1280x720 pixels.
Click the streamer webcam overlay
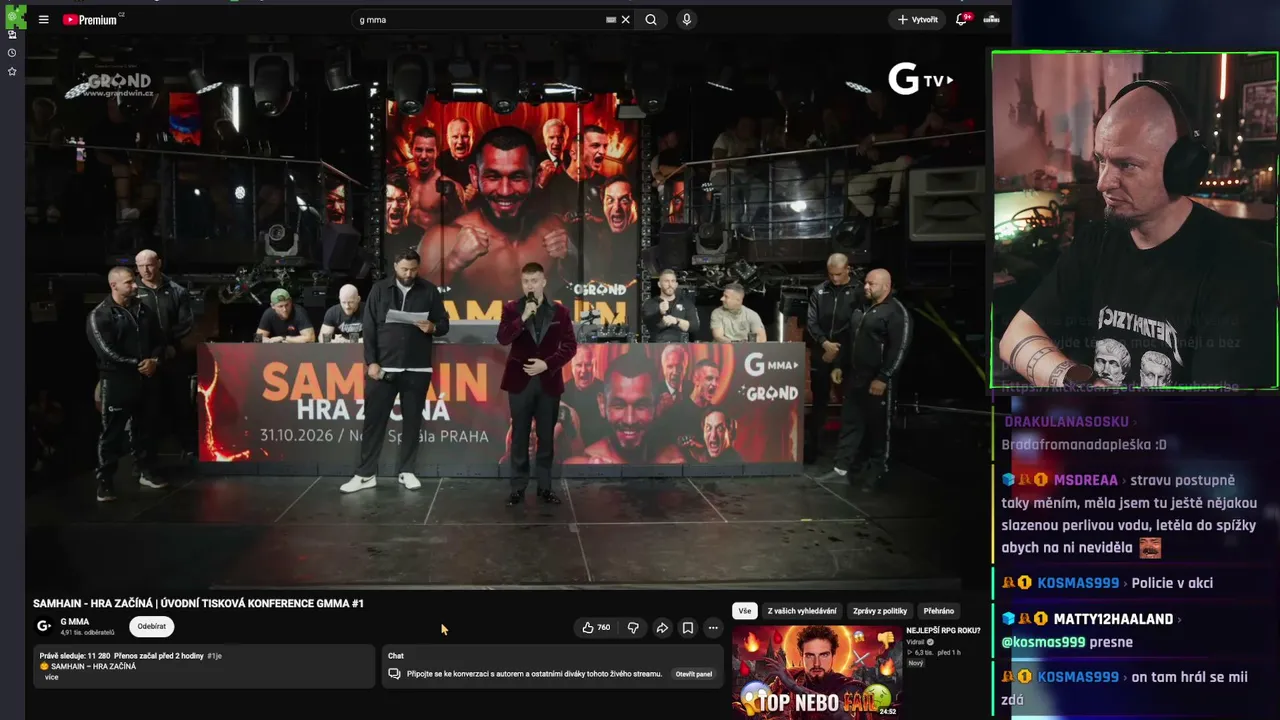tap(1134, 220)
